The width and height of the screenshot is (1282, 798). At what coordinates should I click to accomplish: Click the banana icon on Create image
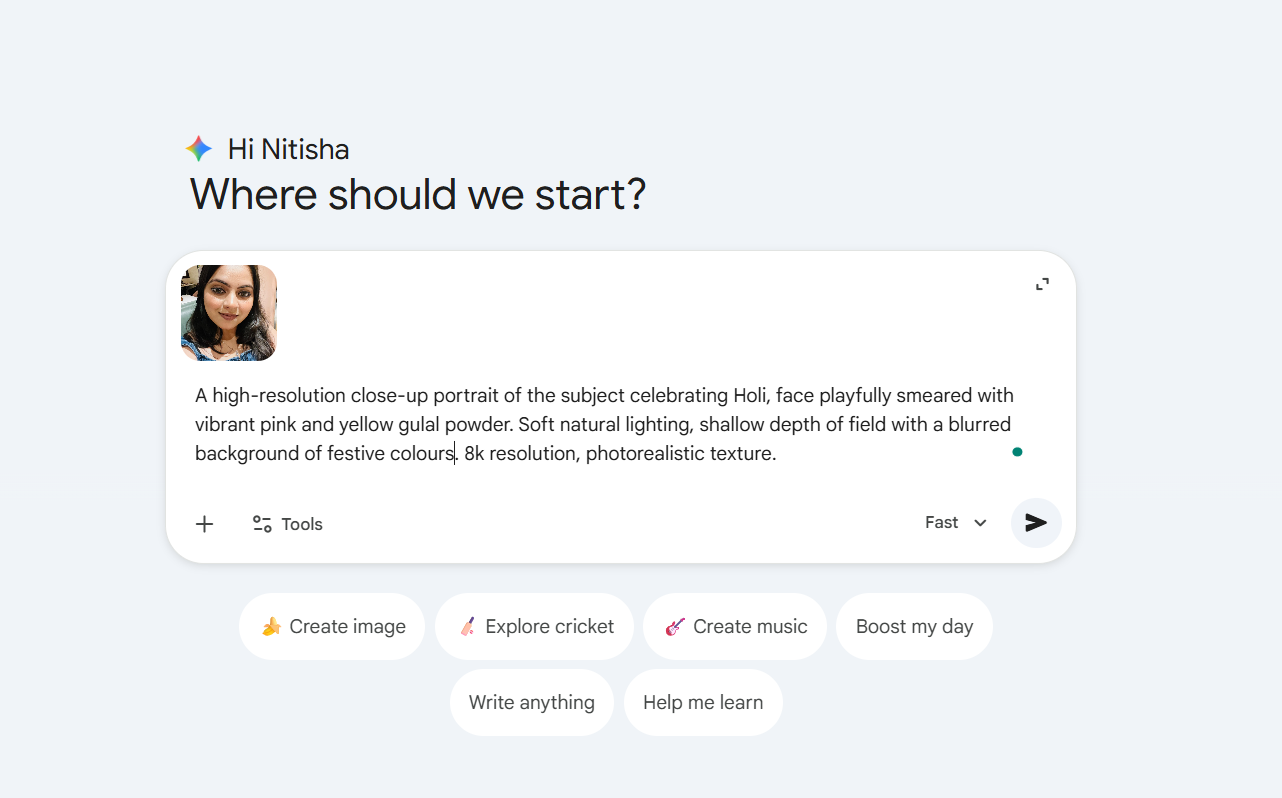(x=271, y=627)
